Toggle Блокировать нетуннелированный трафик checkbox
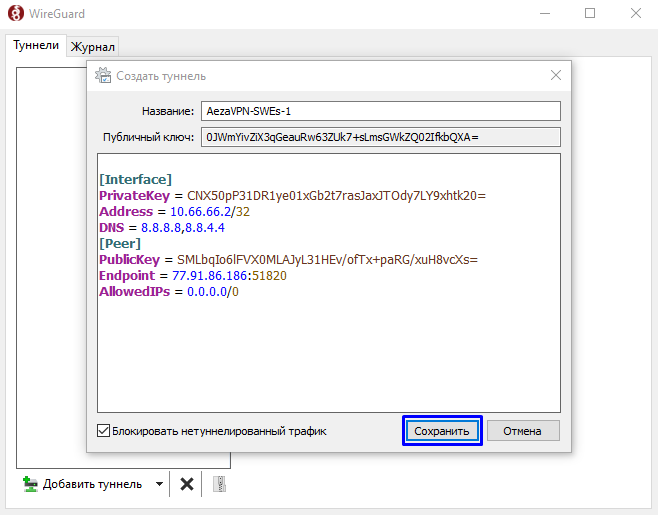The height and width of the screenshot is (515, 658). coord(103,431)
